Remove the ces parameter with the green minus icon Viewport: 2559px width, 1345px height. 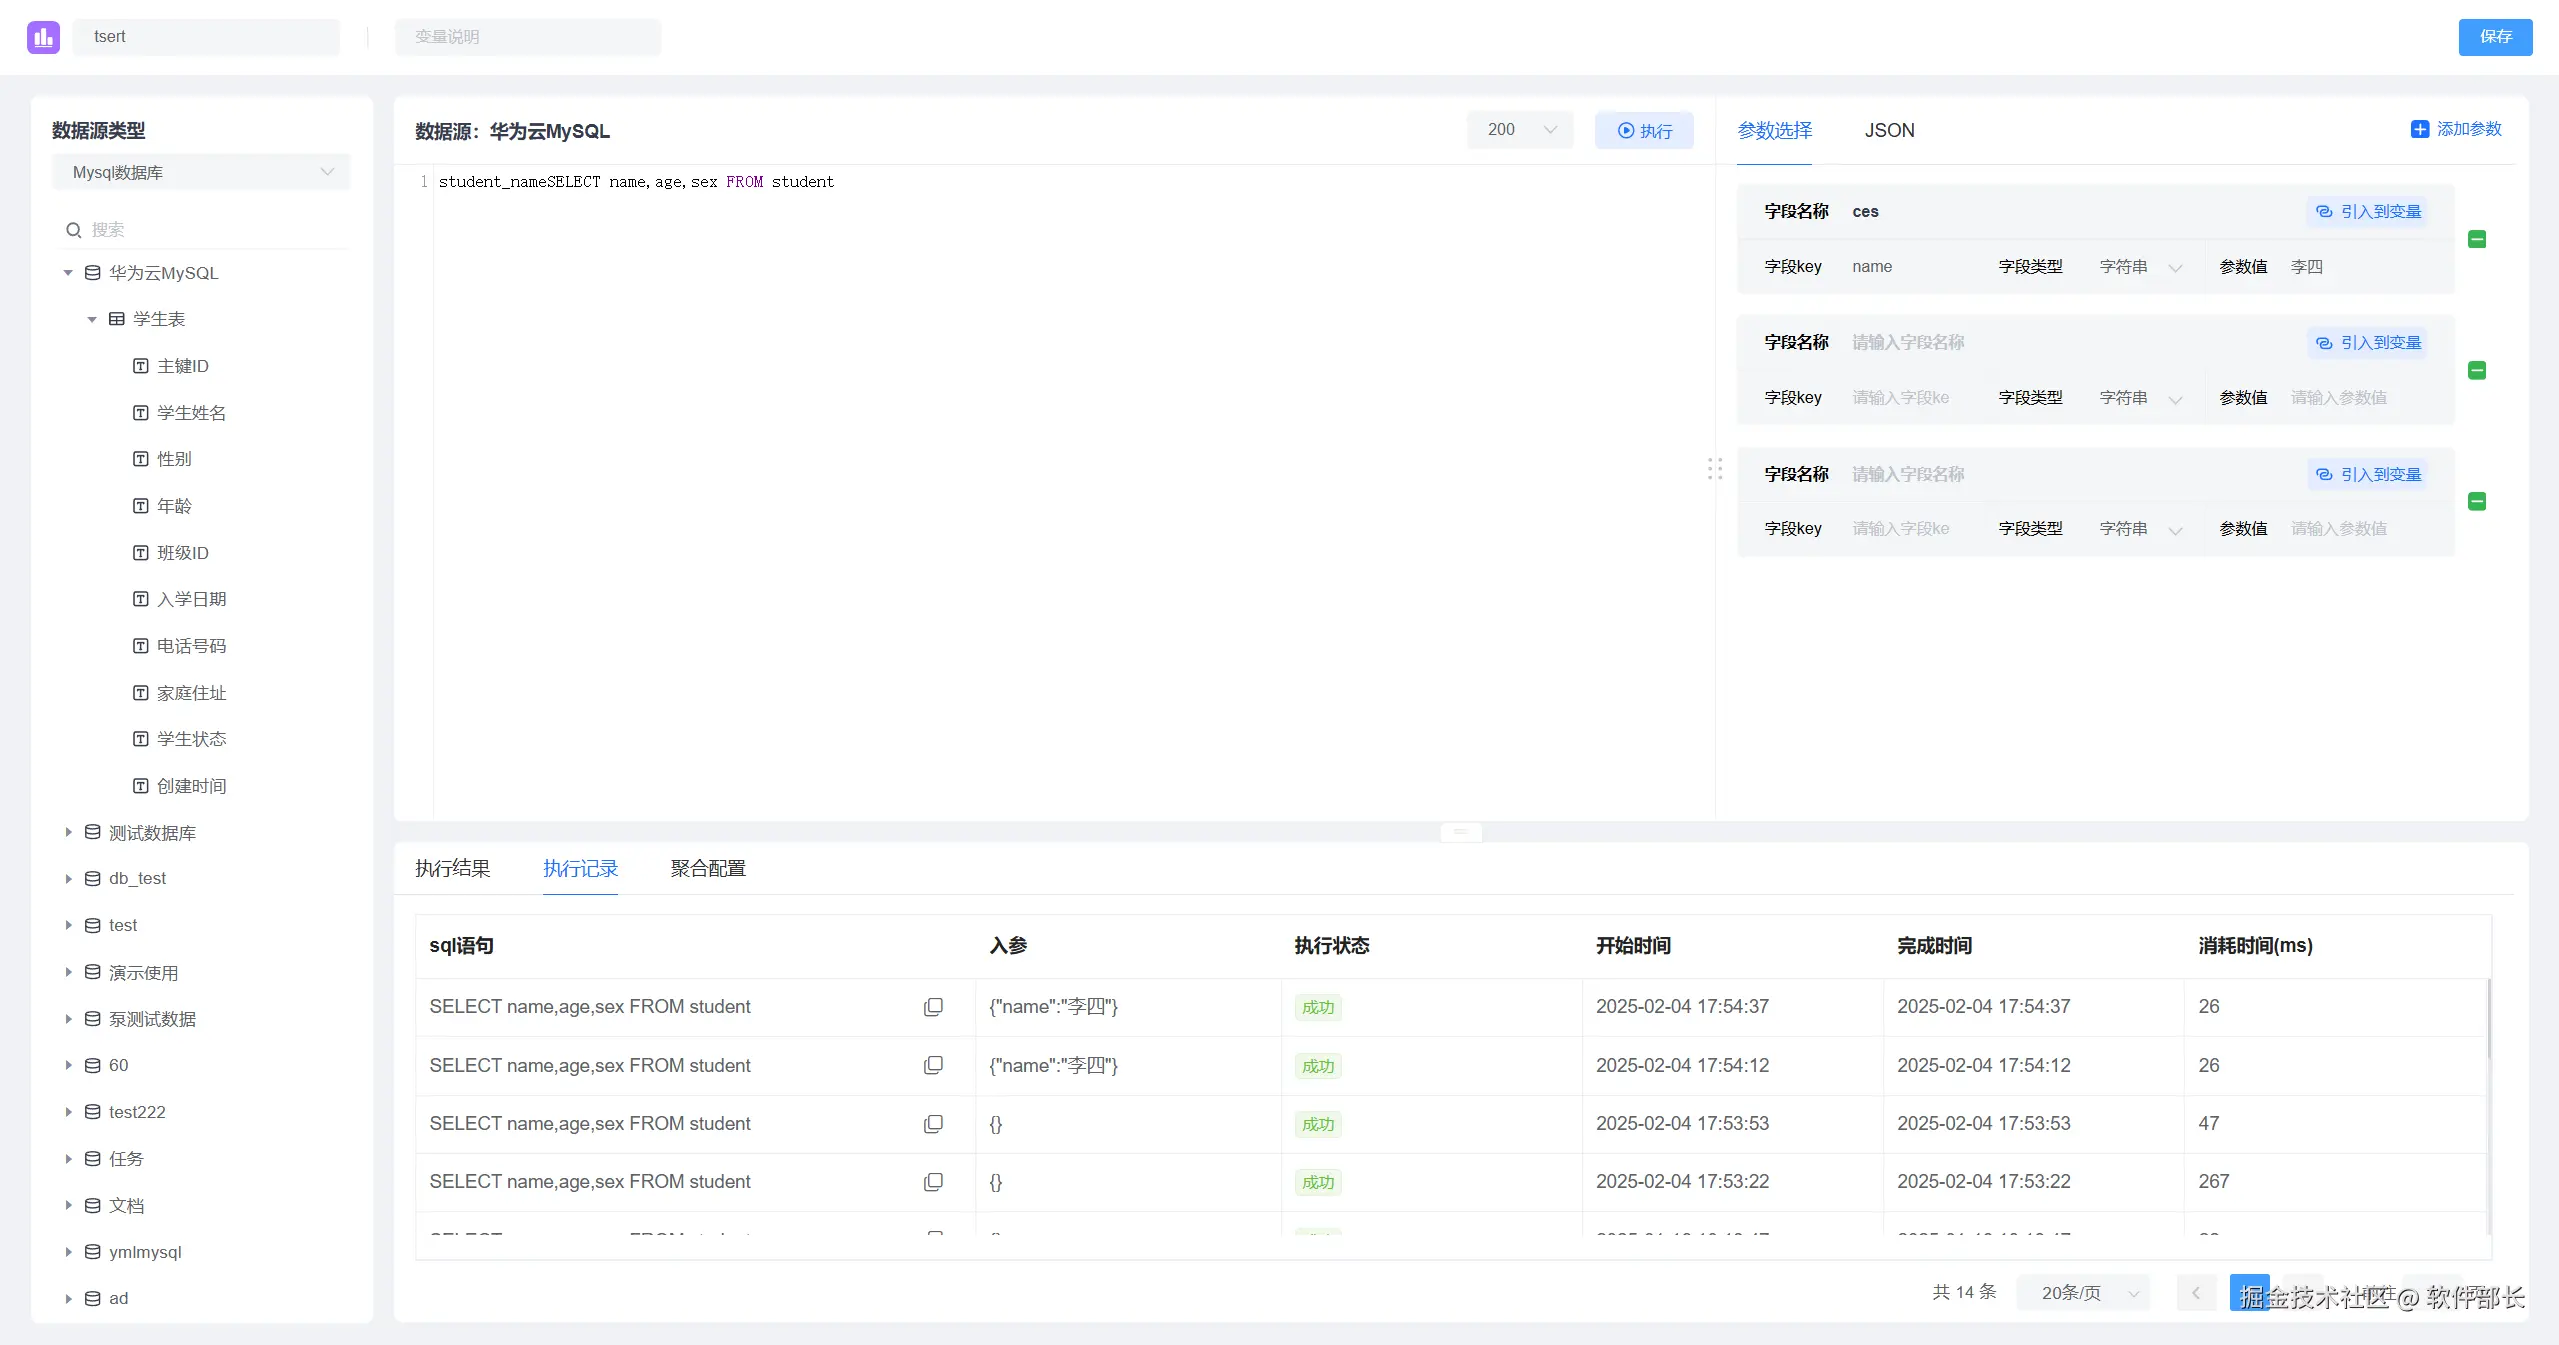click(x=2477, y=239)
